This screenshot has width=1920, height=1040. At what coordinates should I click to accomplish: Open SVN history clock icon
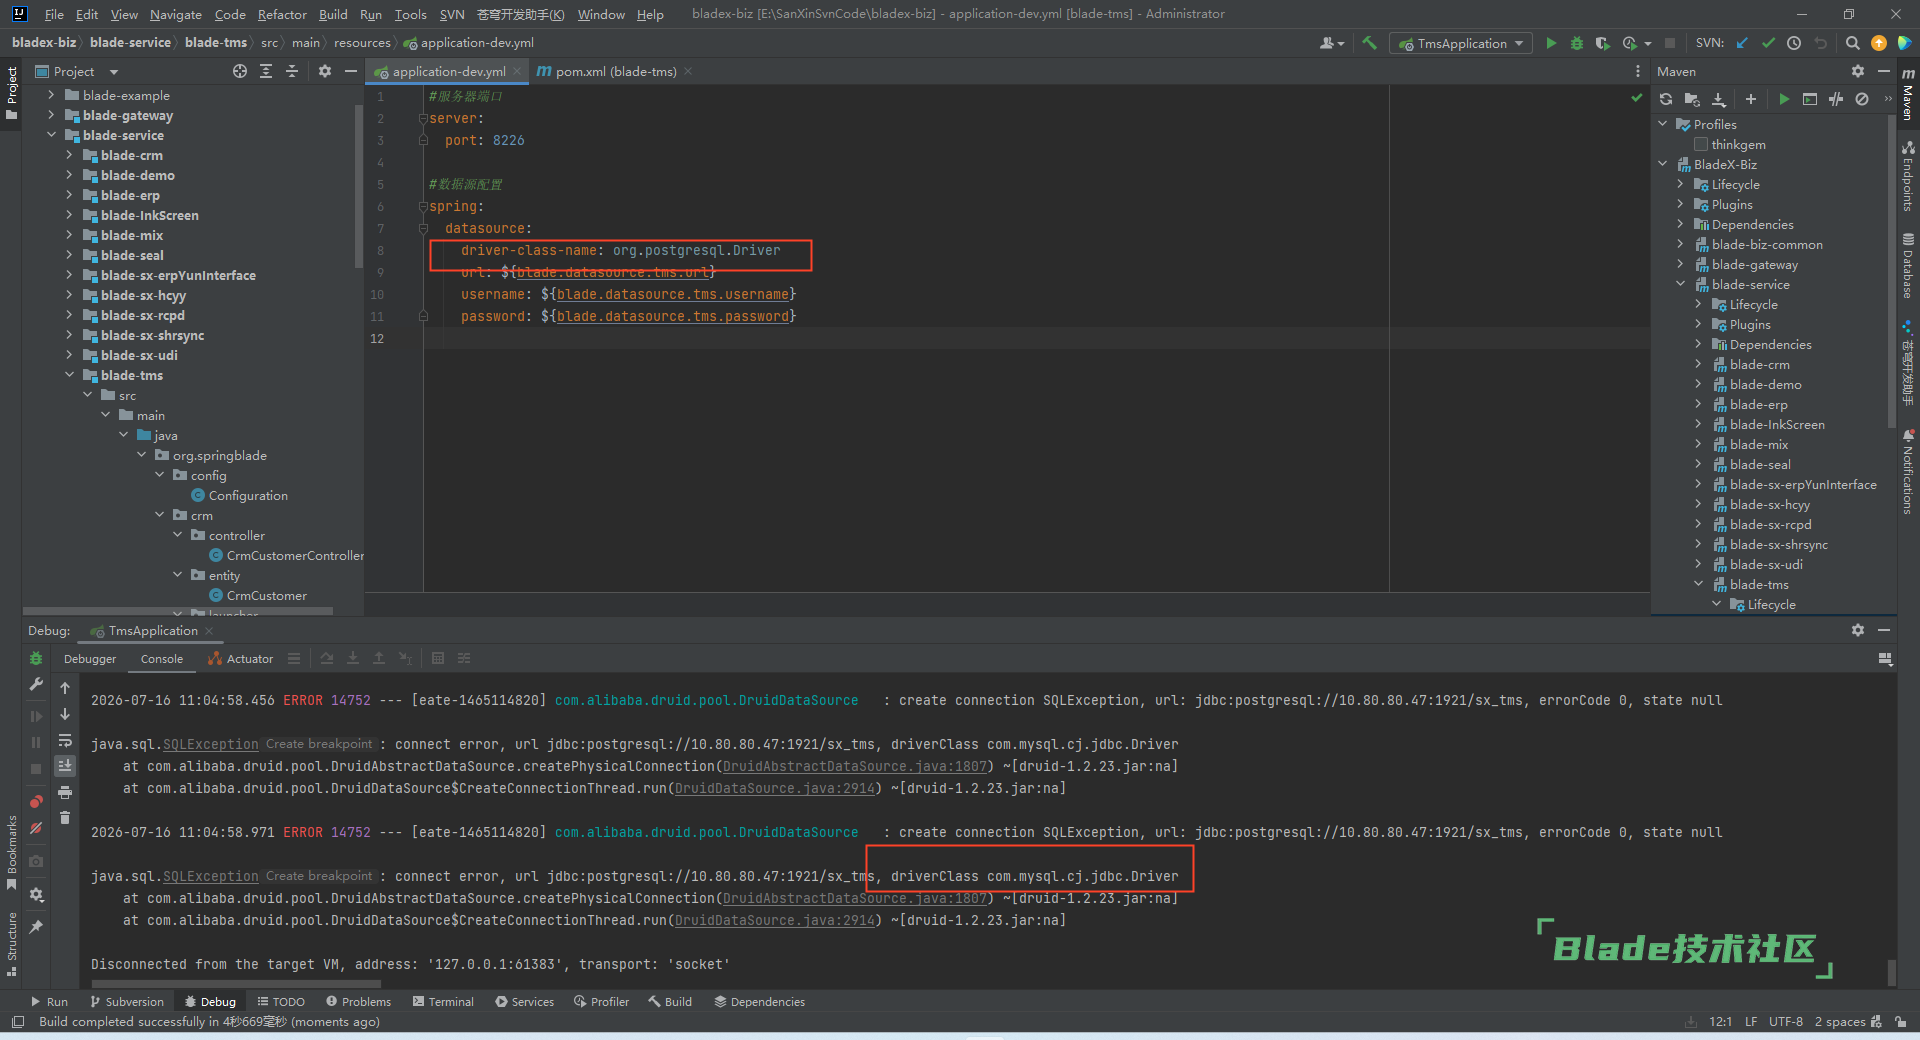[1794, 43]
